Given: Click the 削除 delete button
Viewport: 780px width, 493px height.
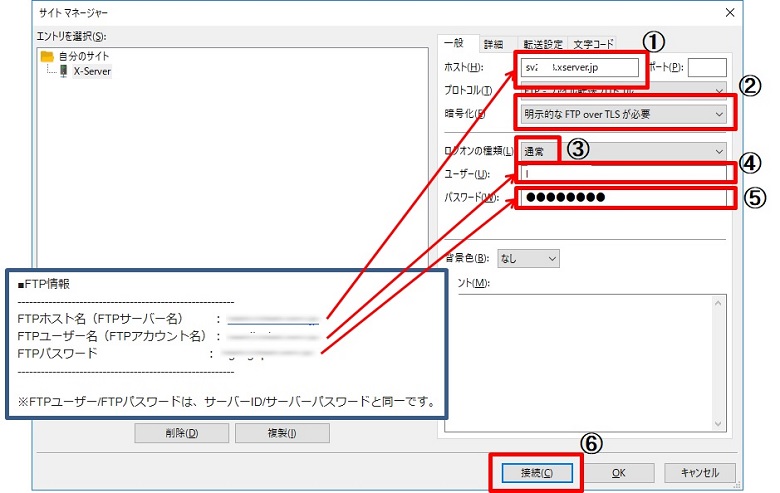Looking at the screenshot, I should click(x=182, y=433).
